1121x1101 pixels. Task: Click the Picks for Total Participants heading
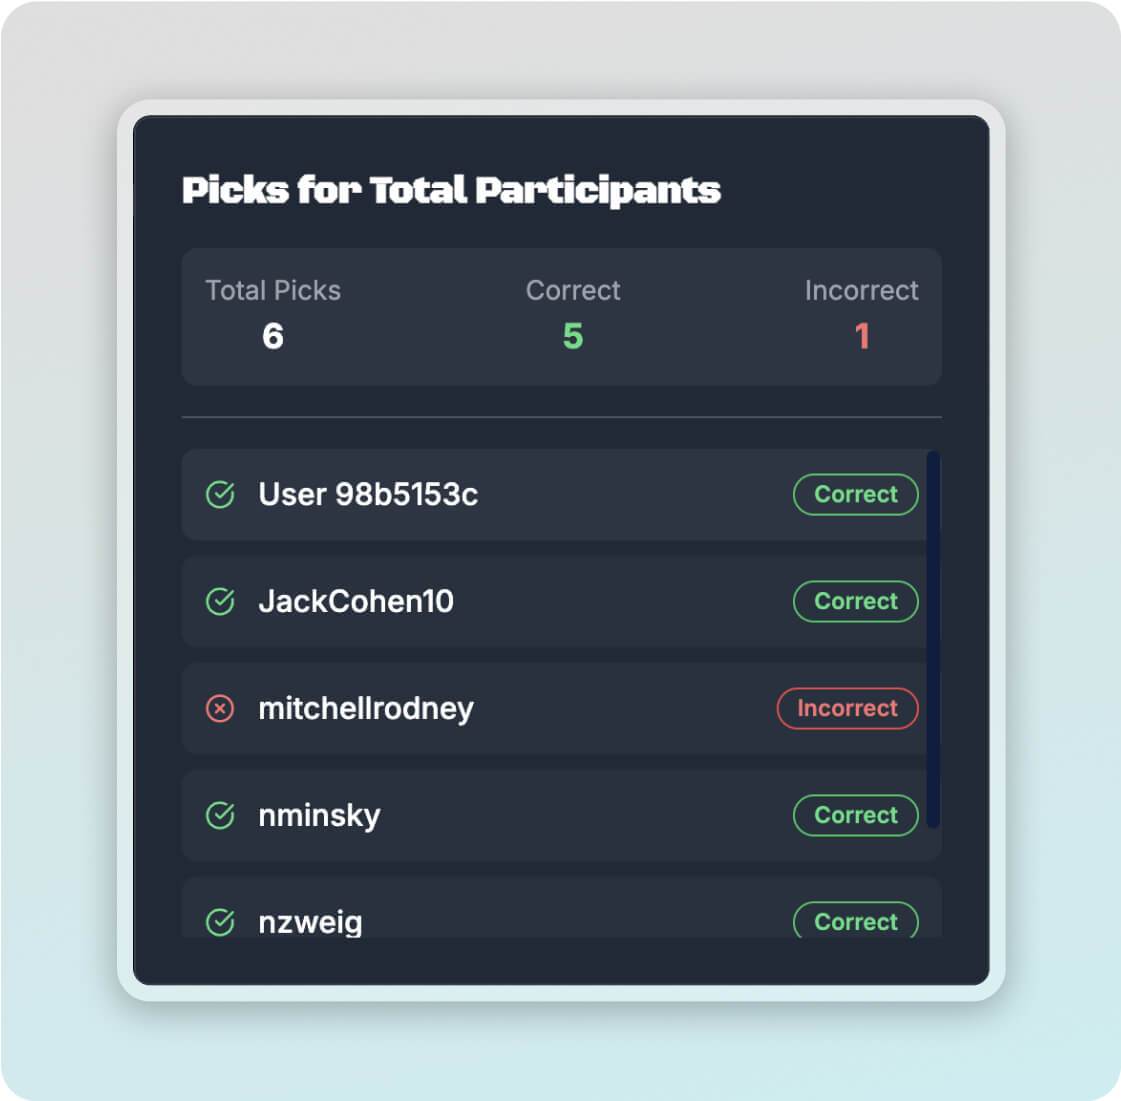tap(451, 190)
